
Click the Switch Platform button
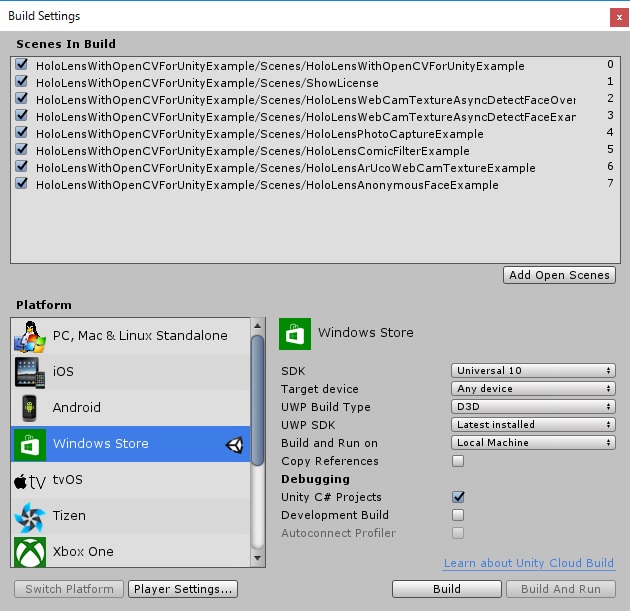pos(69,589)
